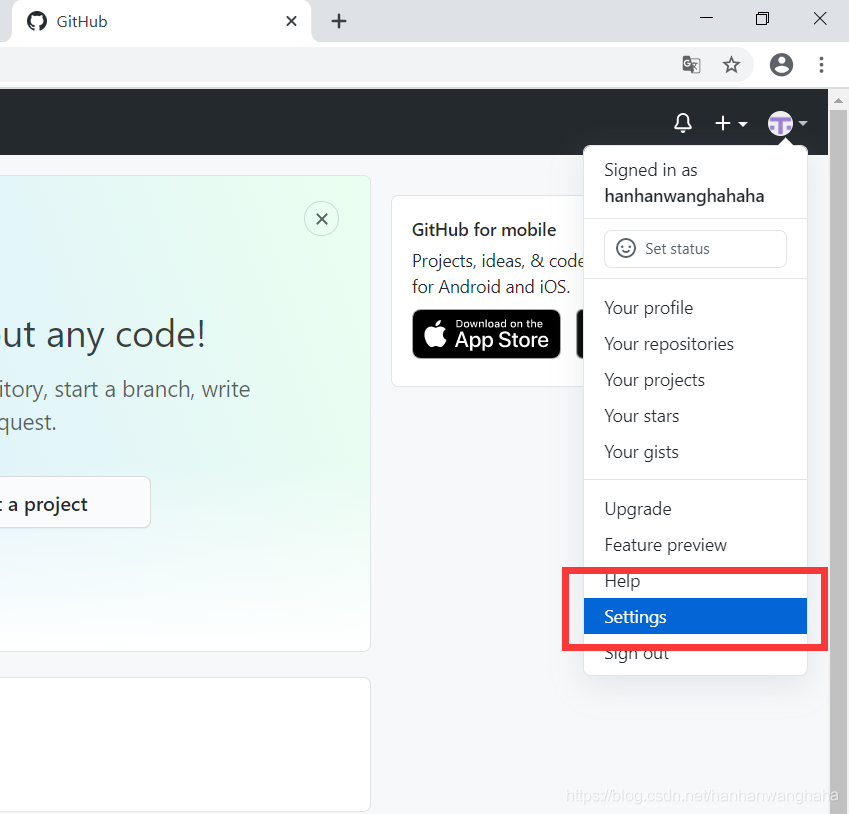Click the GitHub octocat logo on the browser tab

click(x=36, y=21)
